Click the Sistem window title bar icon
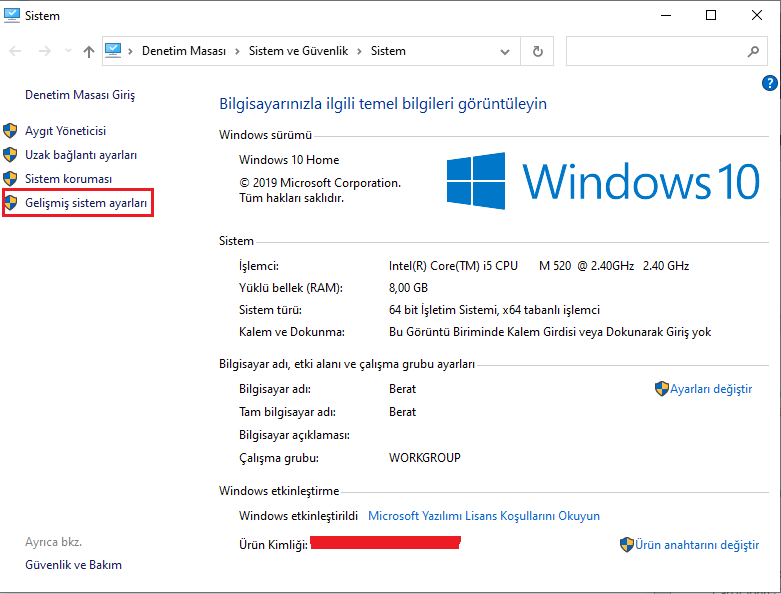The image size is (781, 594). pyautogui.click(x=11, y=15)
